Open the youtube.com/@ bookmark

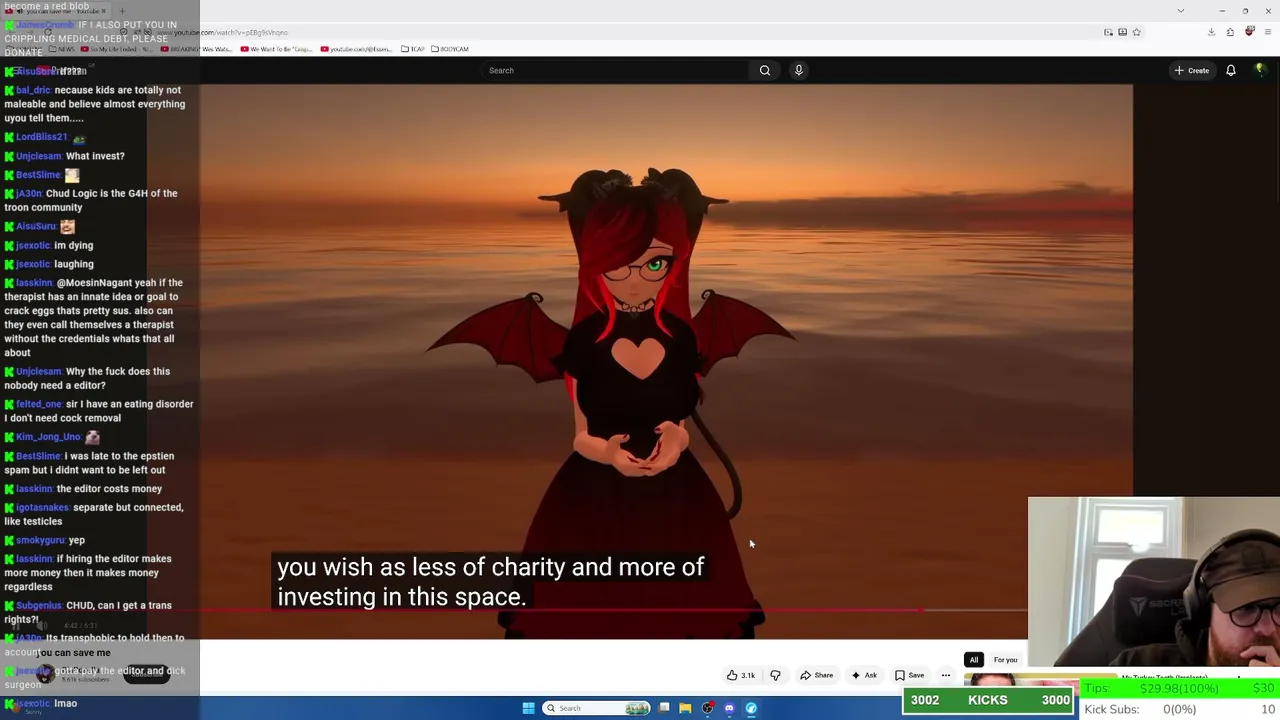(x=357, y=49)
